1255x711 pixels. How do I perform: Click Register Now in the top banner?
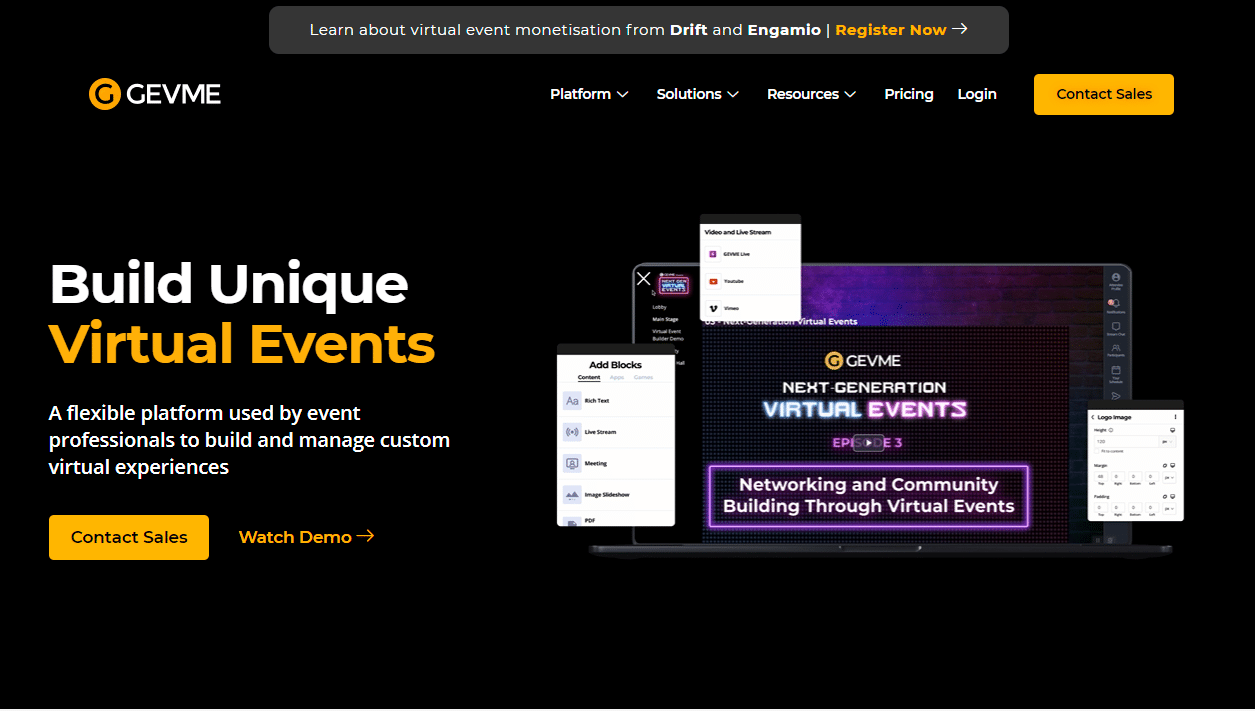point(900,30)
